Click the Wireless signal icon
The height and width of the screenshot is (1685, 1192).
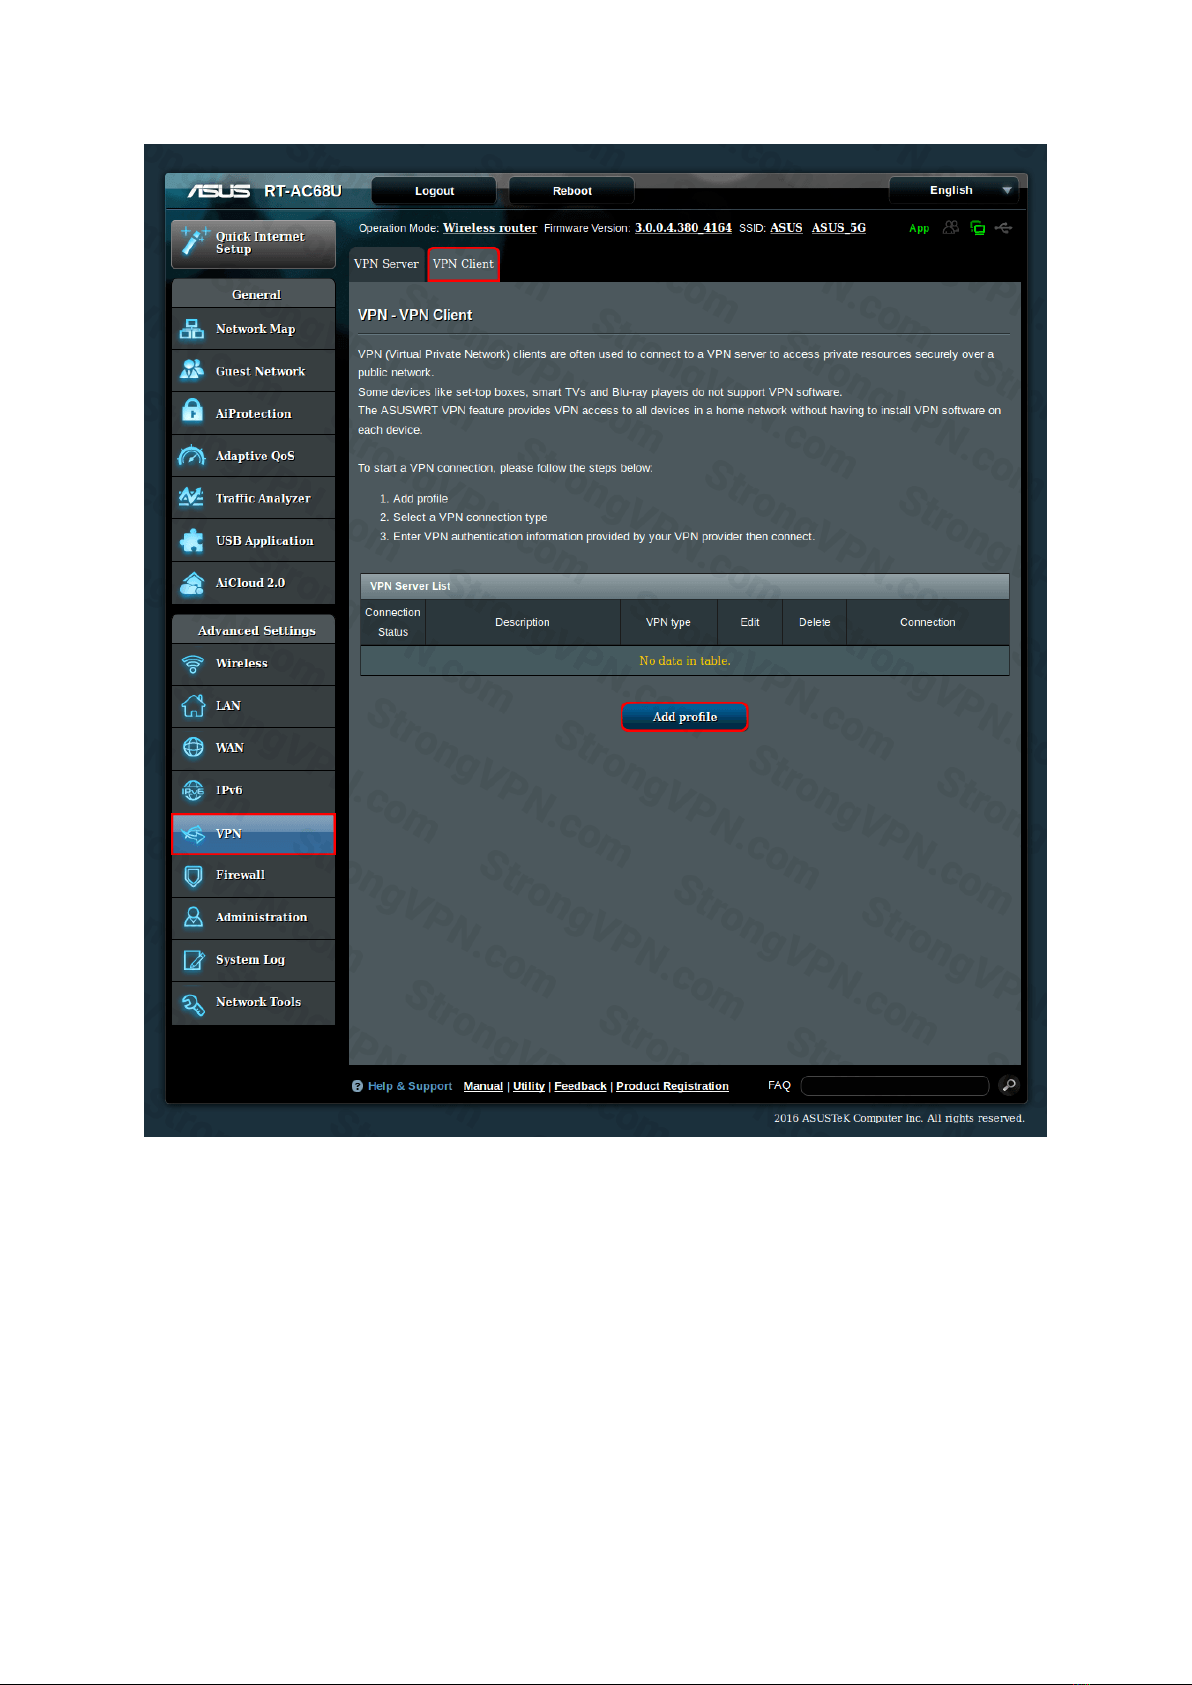[x=192, y=664]
